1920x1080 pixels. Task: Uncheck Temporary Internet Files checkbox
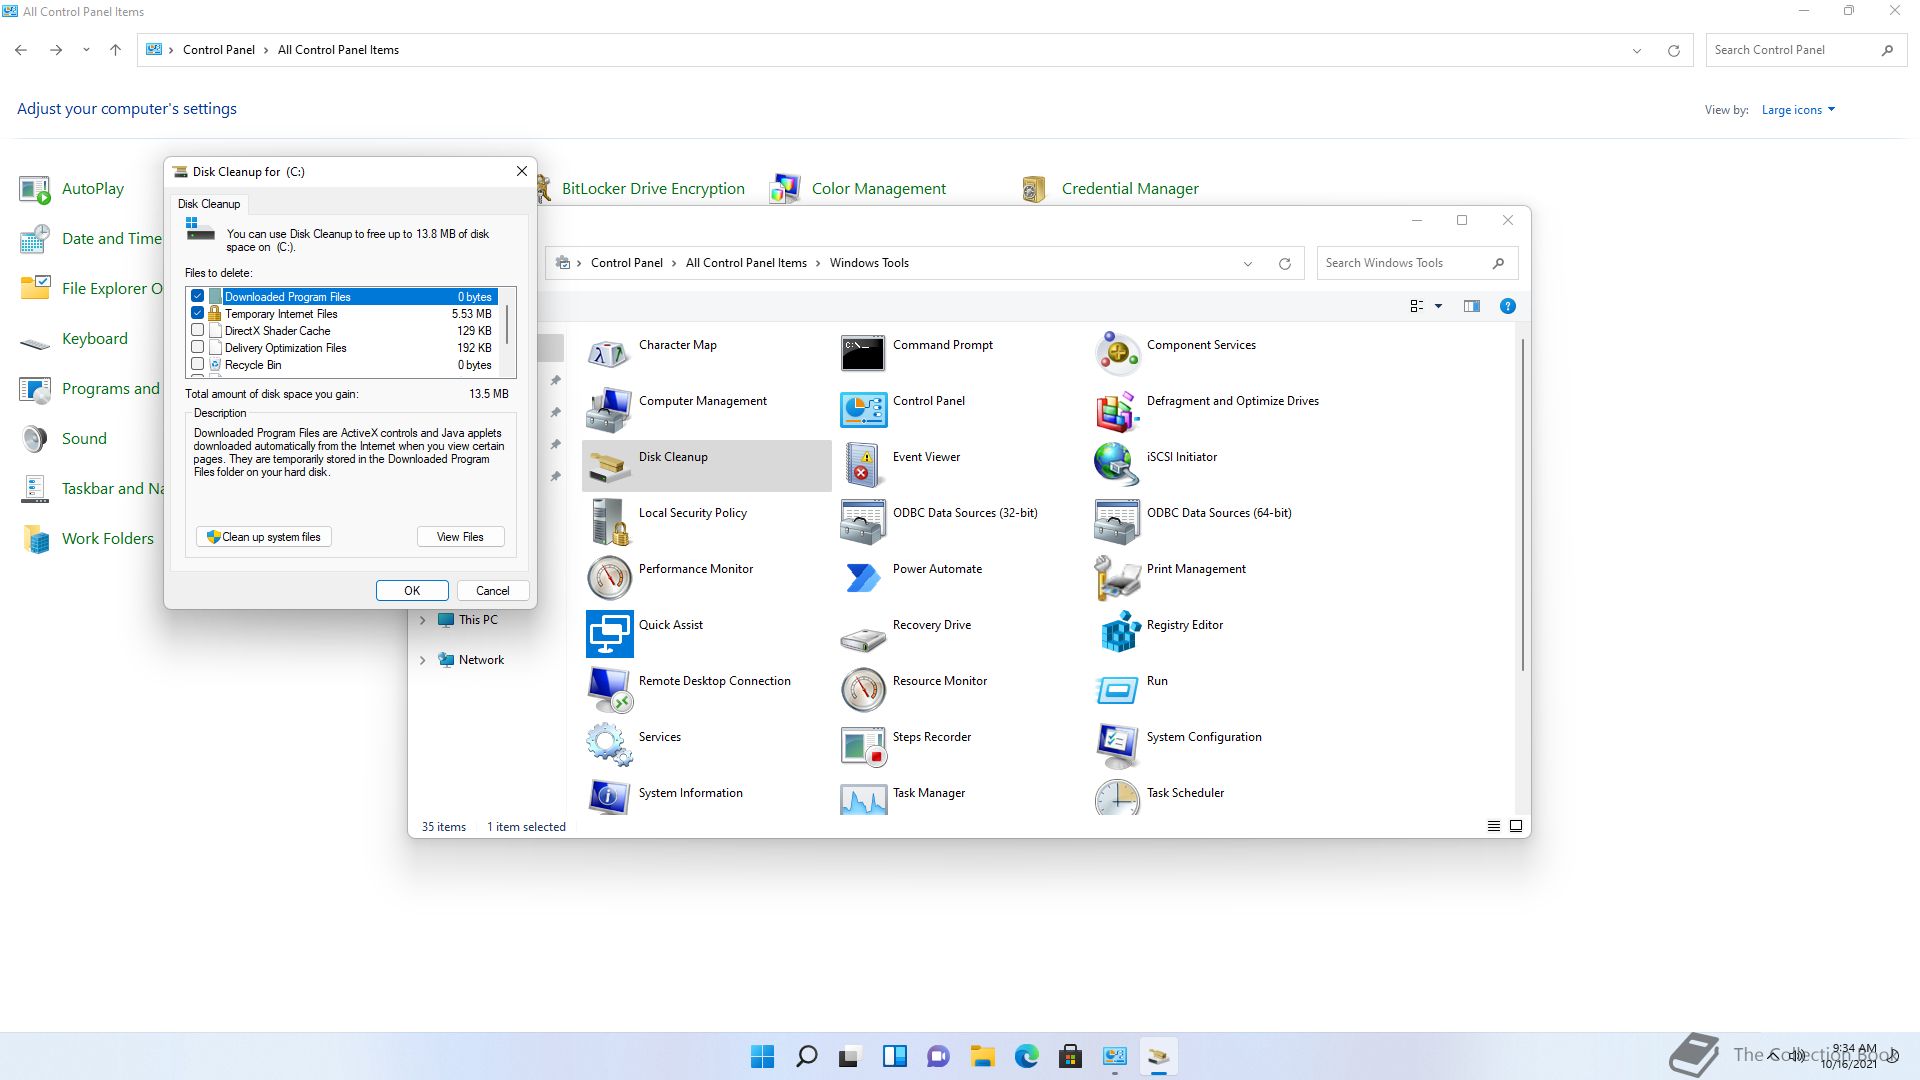[x=198, y=313]
